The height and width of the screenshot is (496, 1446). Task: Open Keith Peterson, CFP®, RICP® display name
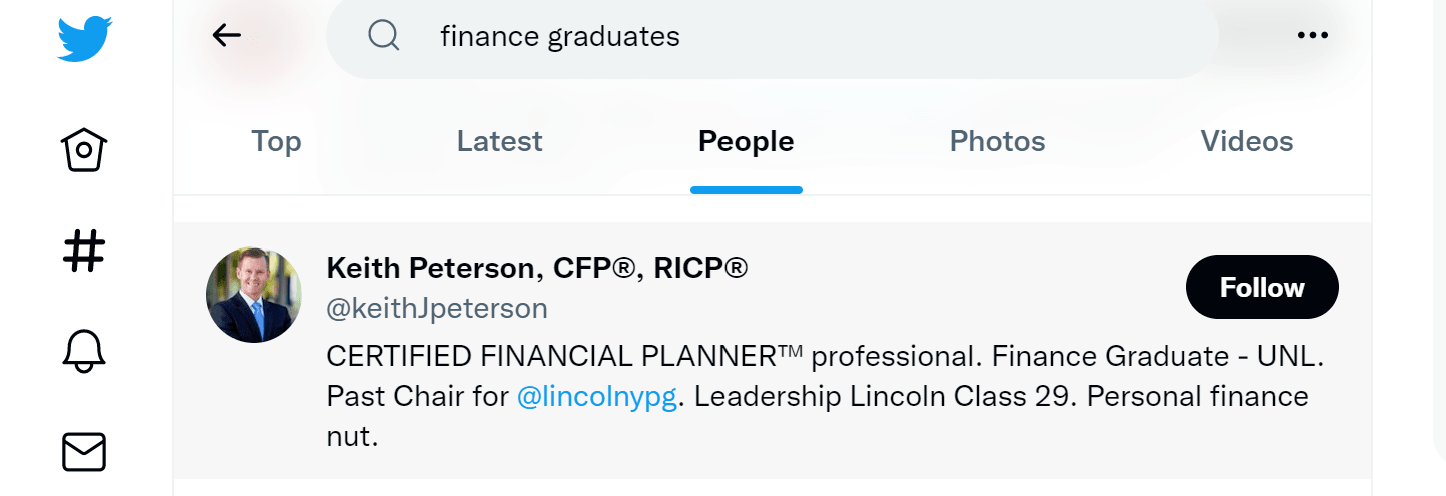pyautogui.click(x=537, y=268)
